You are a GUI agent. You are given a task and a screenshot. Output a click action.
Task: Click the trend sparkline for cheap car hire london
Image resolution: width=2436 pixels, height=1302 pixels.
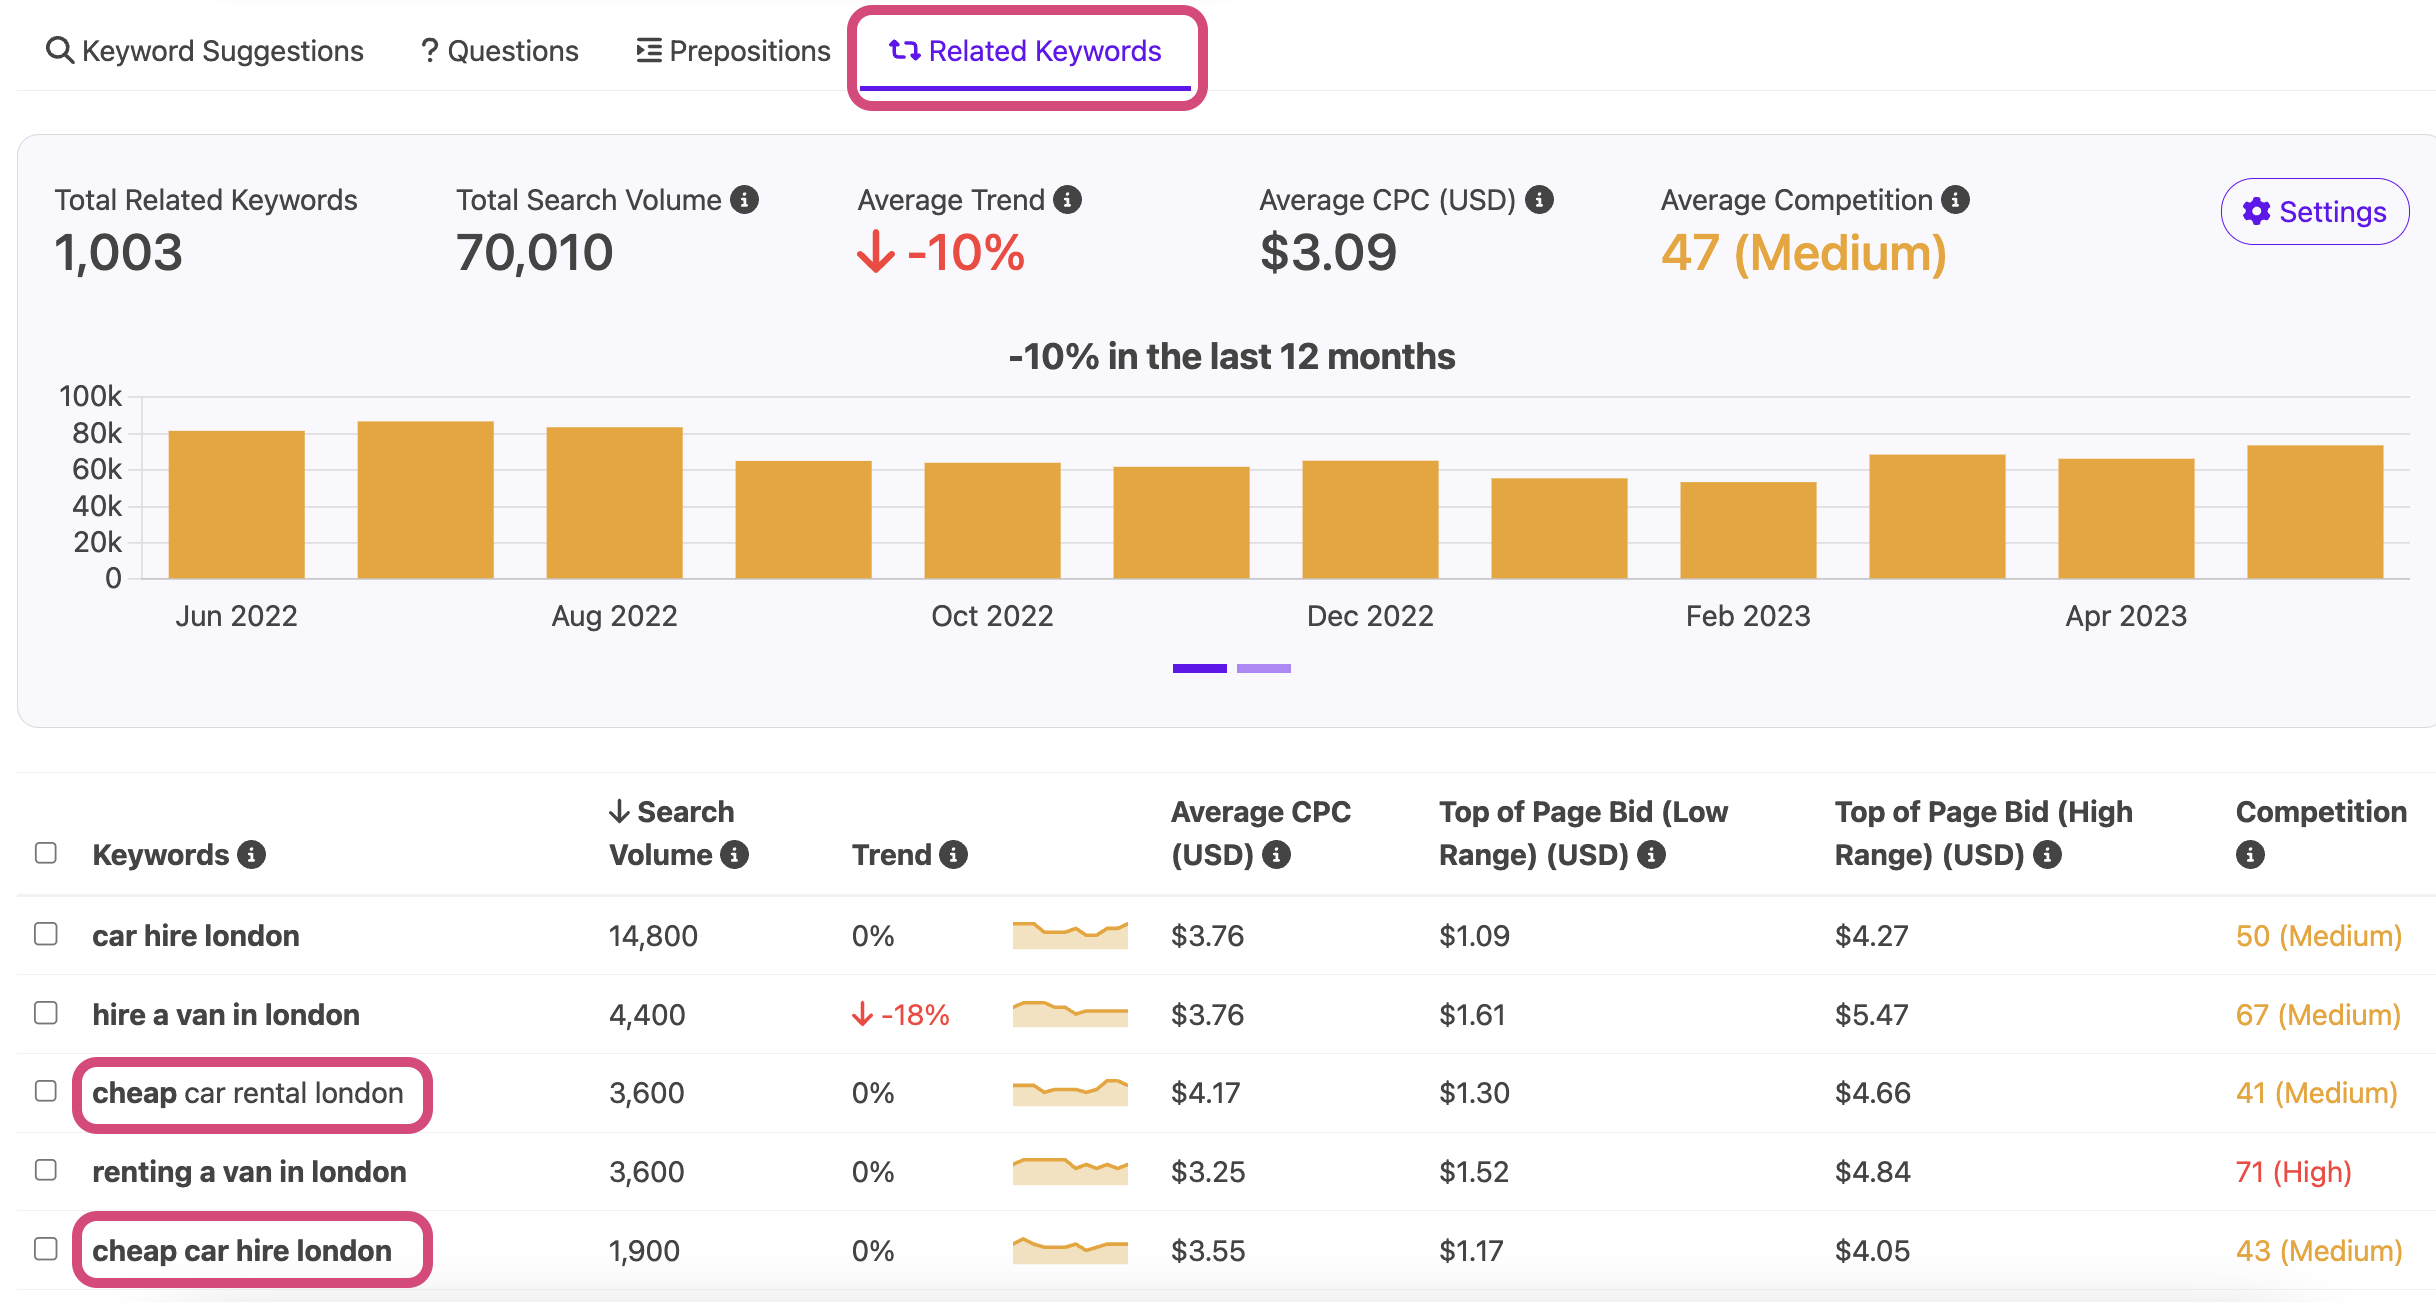[1070, 1250]
